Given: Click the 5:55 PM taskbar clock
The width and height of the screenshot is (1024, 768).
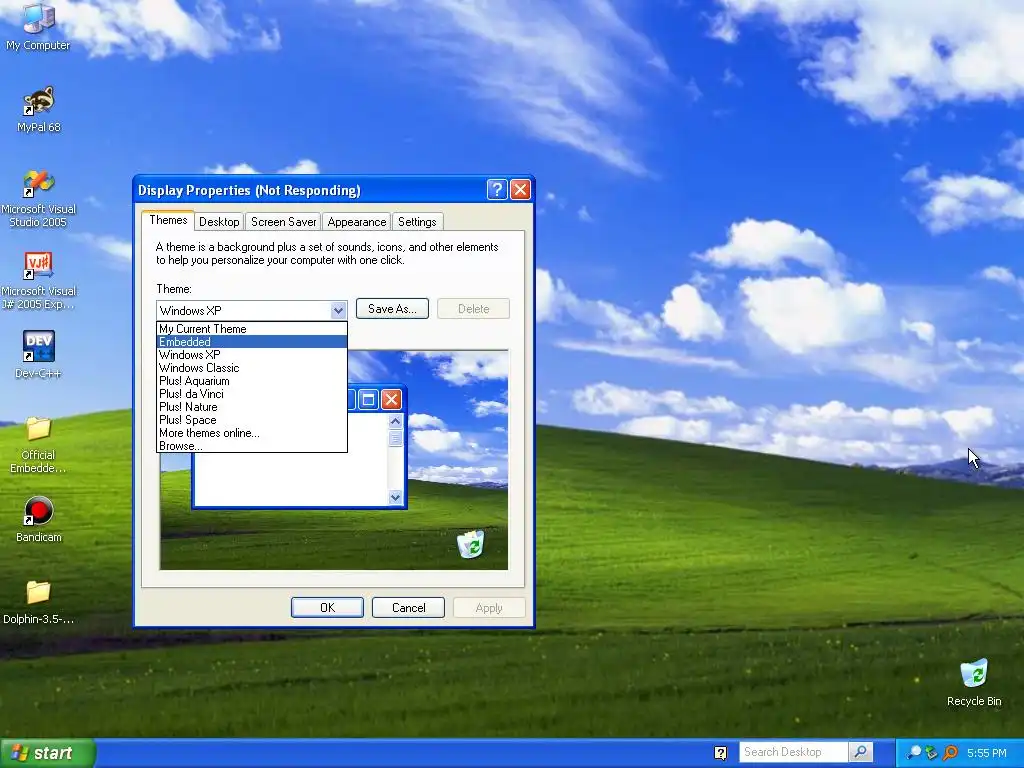Looking at the screenshot, I should (986, 753).
